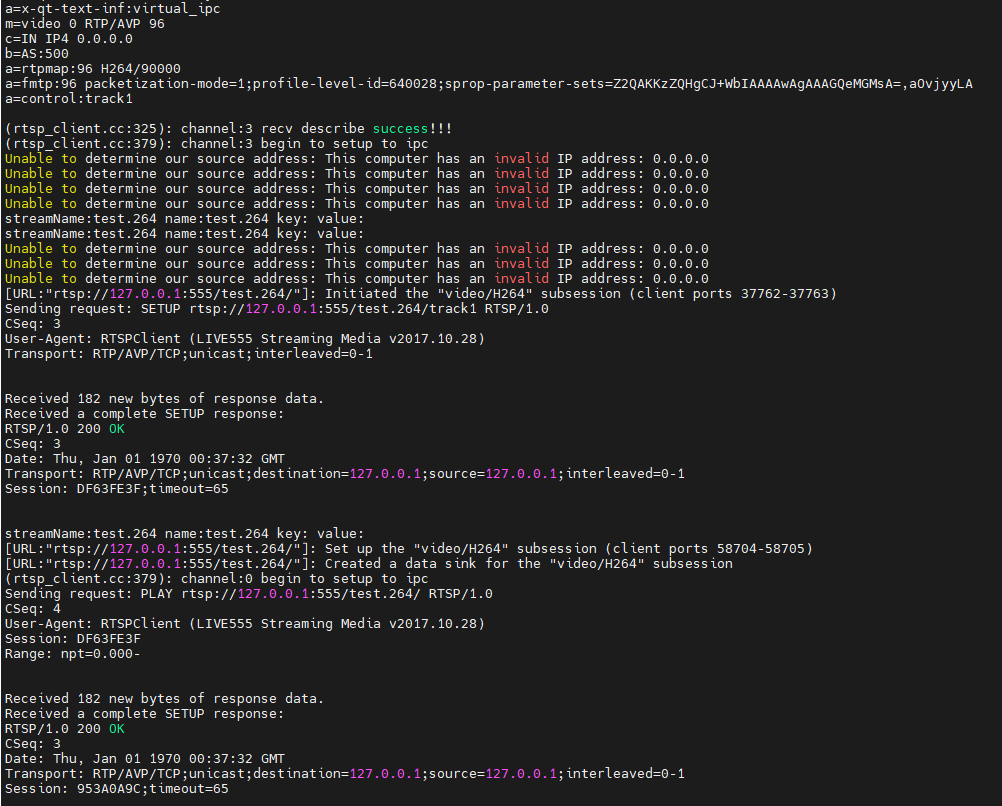Click the 'c=IN IP4 0.0.0.0' line
Screen dimensions: 1002x806
(68, 39)
